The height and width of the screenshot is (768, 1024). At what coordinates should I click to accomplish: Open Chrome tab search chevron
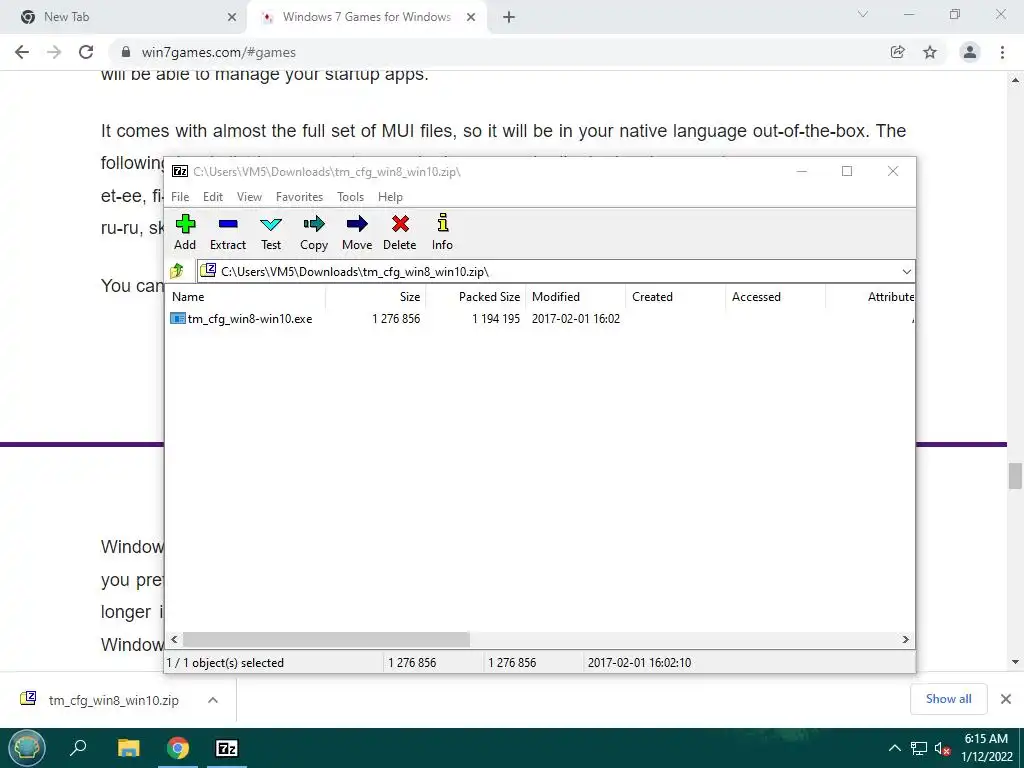click(863, 14)
